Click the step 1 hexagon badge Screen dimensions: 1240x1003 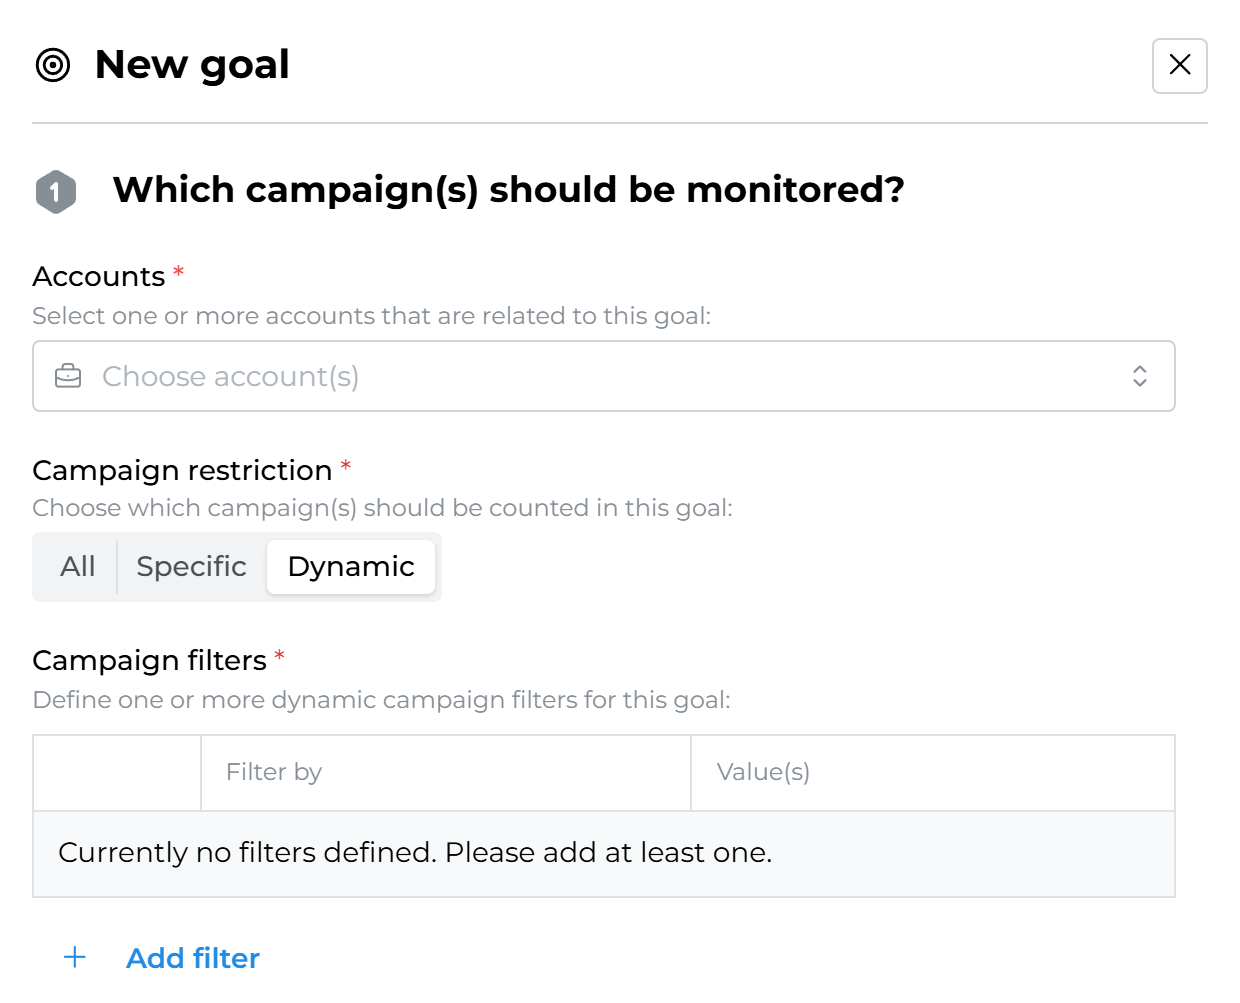click(56, 191)
